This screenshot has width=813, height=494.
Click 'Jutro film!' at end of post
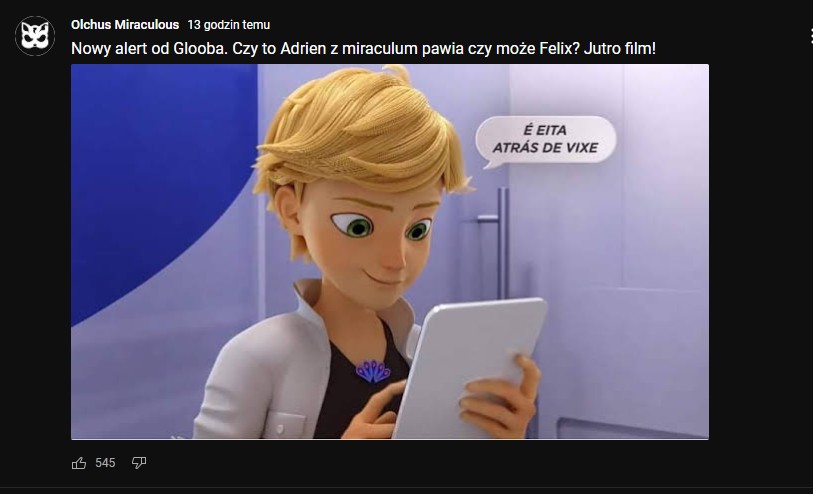620,49
